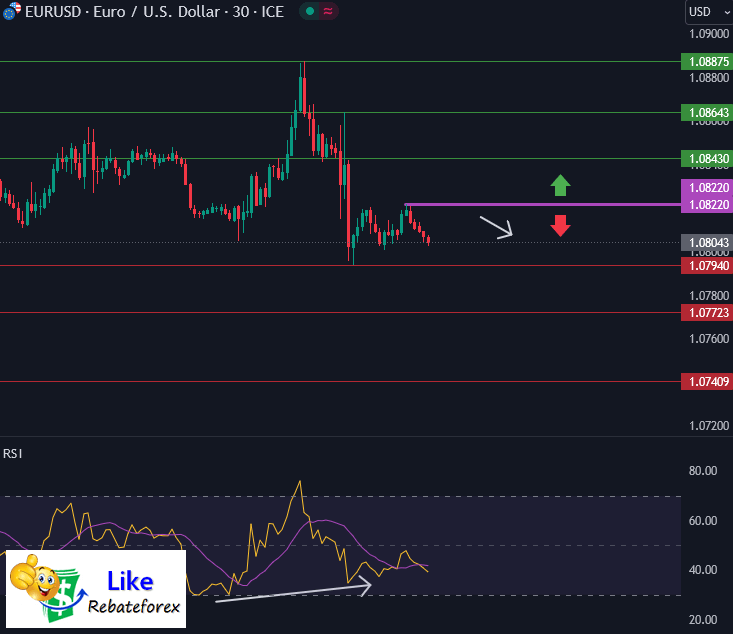Click the 60.00 RSI scale value
733x634 pixels.
tap(703, 520)
